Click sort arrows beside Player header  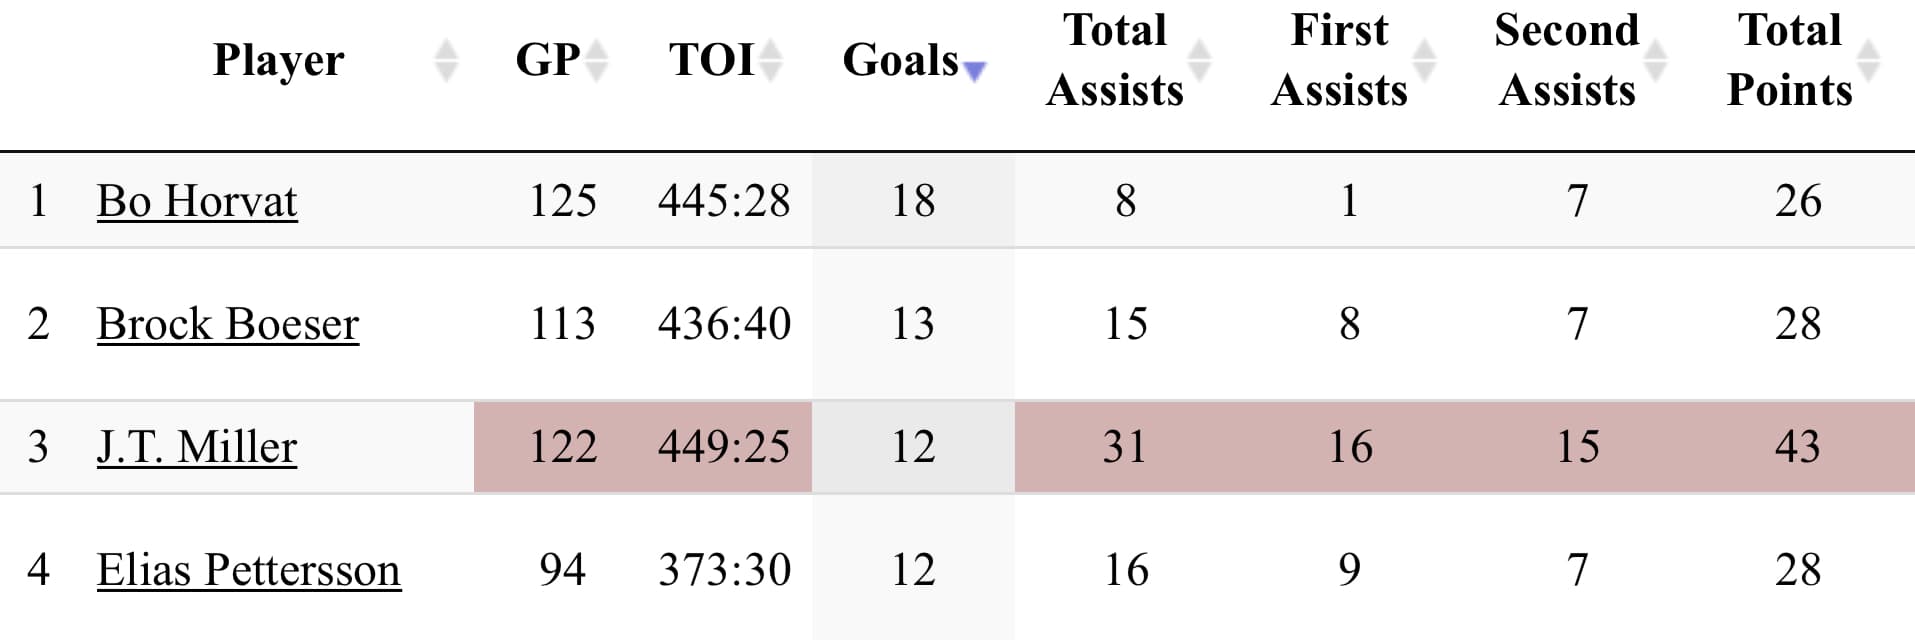pos(446,61)
